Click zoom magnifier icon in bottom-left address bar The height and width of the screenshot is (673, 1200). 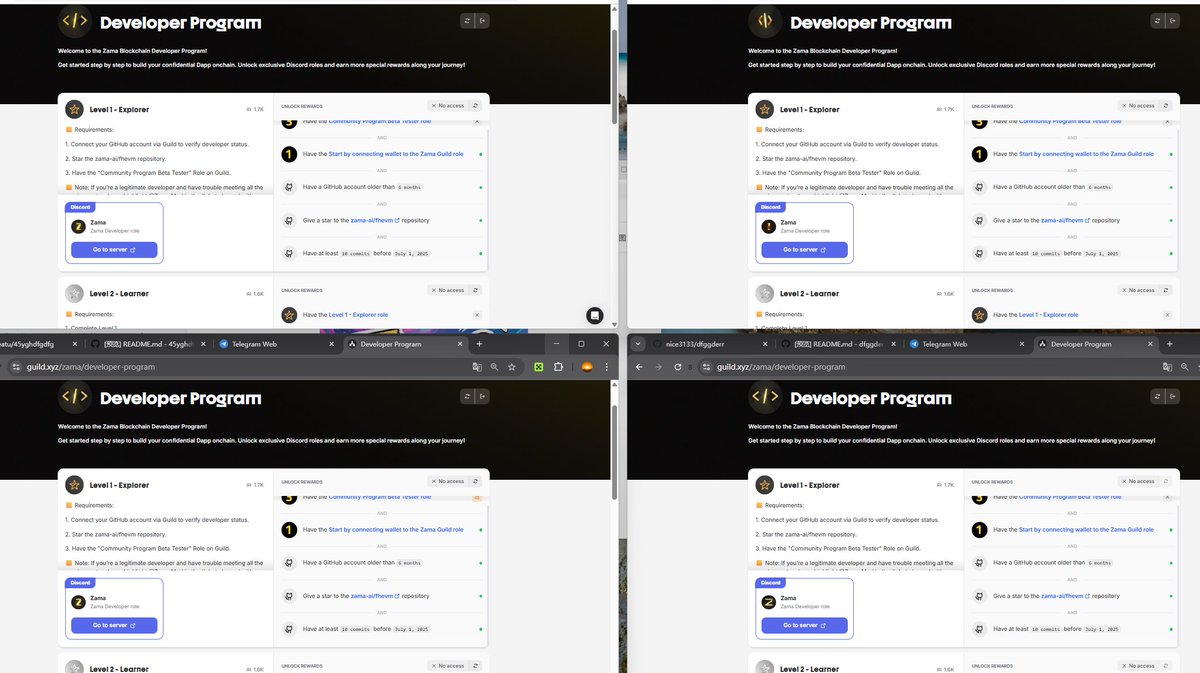(494, 367)
